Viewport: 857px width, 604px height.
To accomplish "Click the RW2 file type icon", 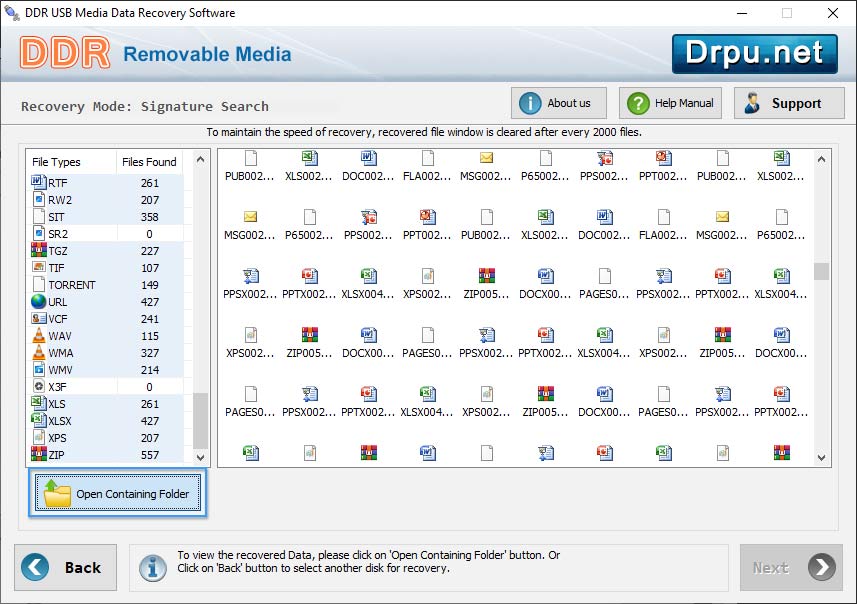I will tap(39, 200).
